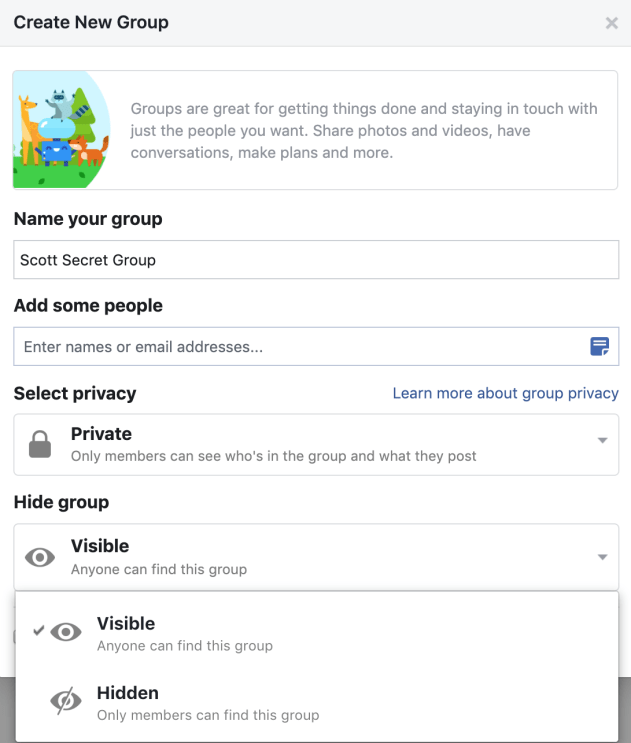
Task: Click the eye icon in Hide group selector
Action: [x=40, y=557]
